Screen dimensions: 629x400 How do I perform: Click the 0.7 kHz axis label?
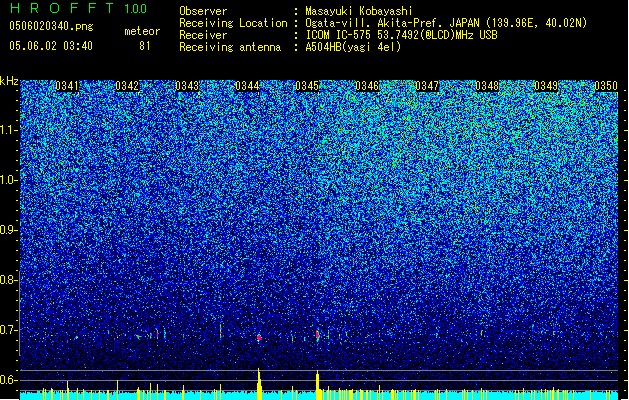point(7,330)
